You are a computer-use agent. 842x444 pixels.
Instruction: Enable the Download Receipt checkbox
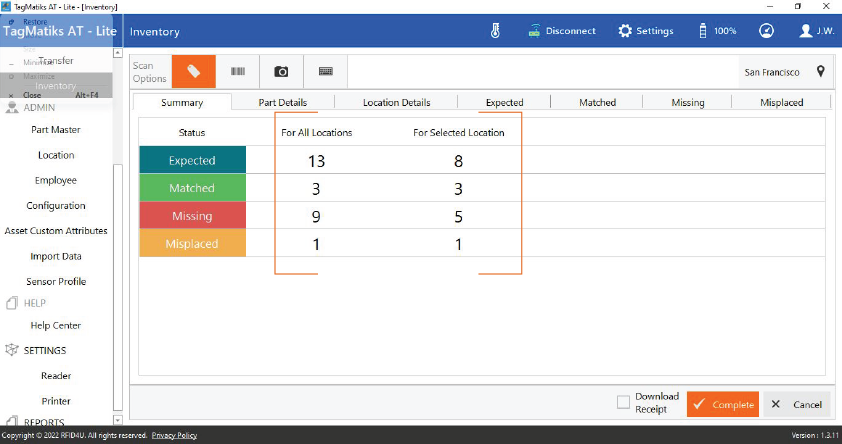[623, 402]
